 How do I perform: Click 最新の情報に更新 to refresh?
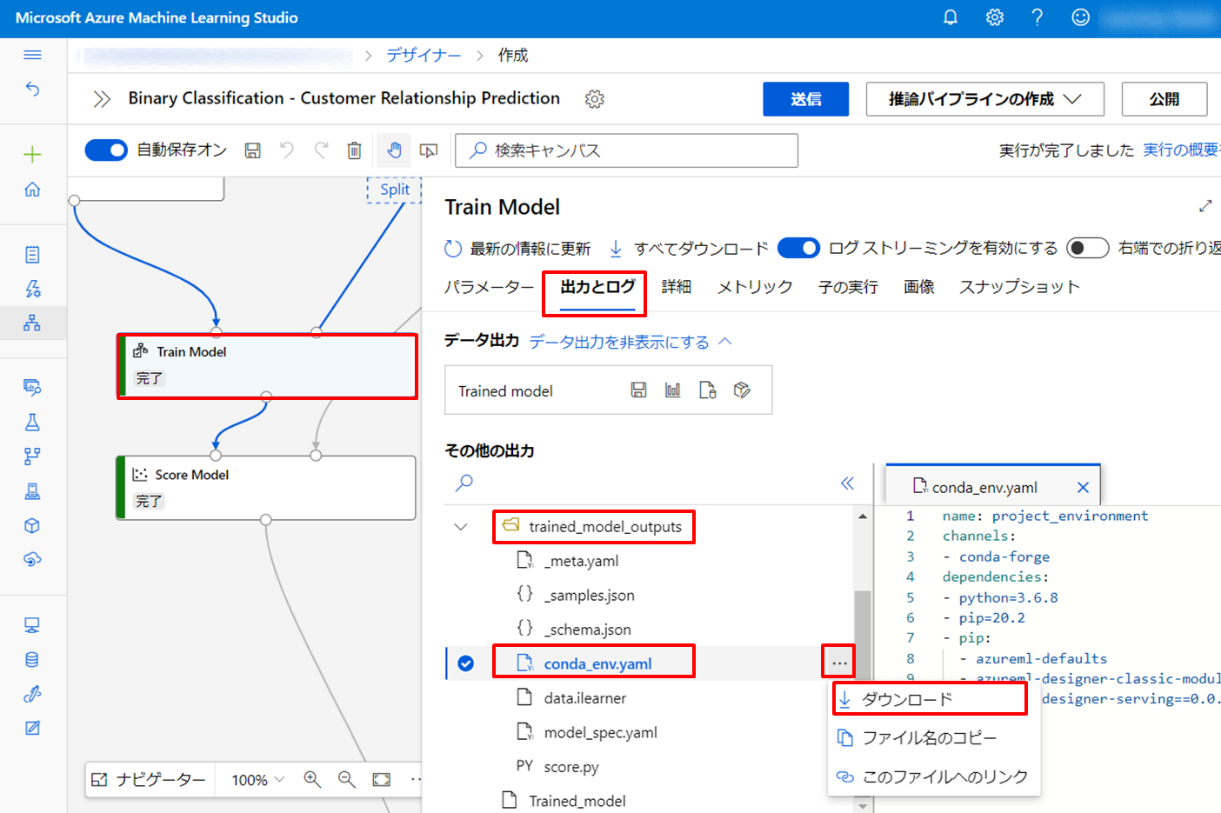click(x=517, y=248)
